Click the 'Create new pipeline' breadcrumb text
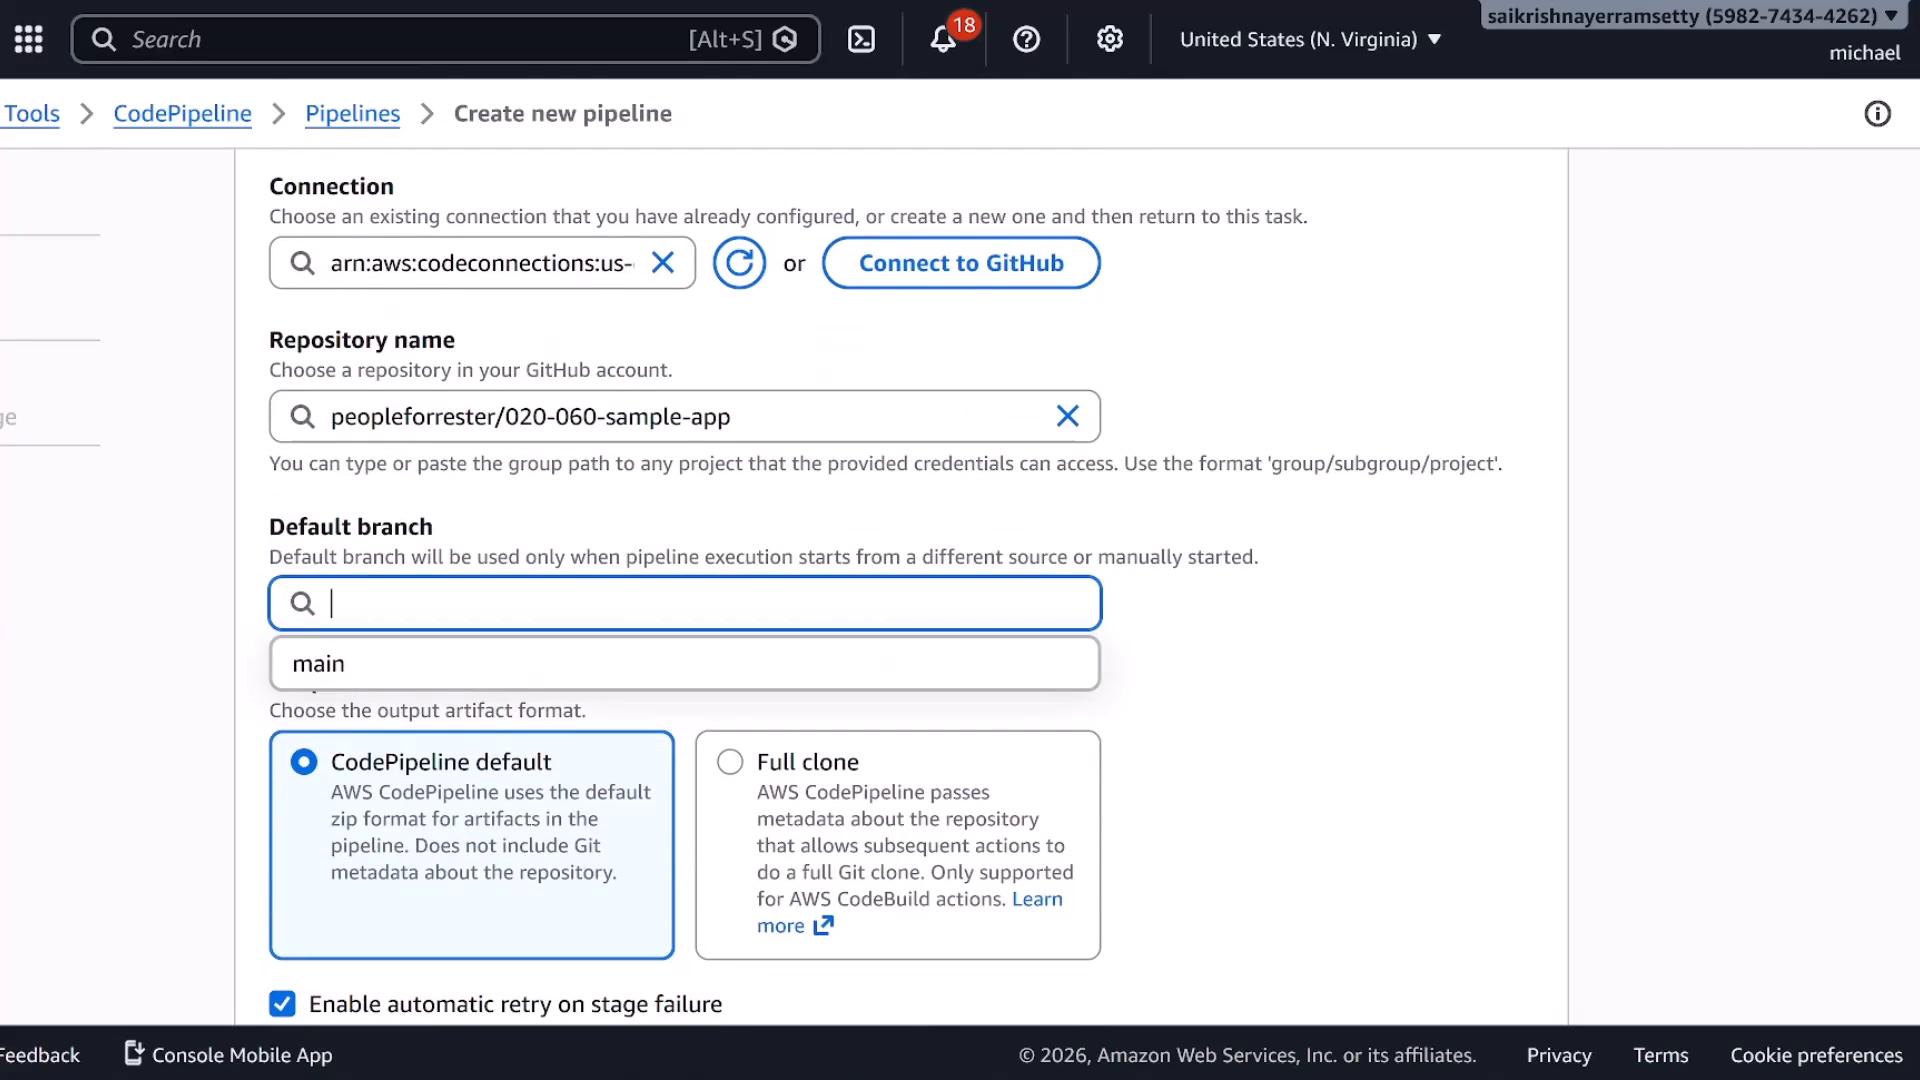This screenshot has height=1080, width=1920. 563,114
